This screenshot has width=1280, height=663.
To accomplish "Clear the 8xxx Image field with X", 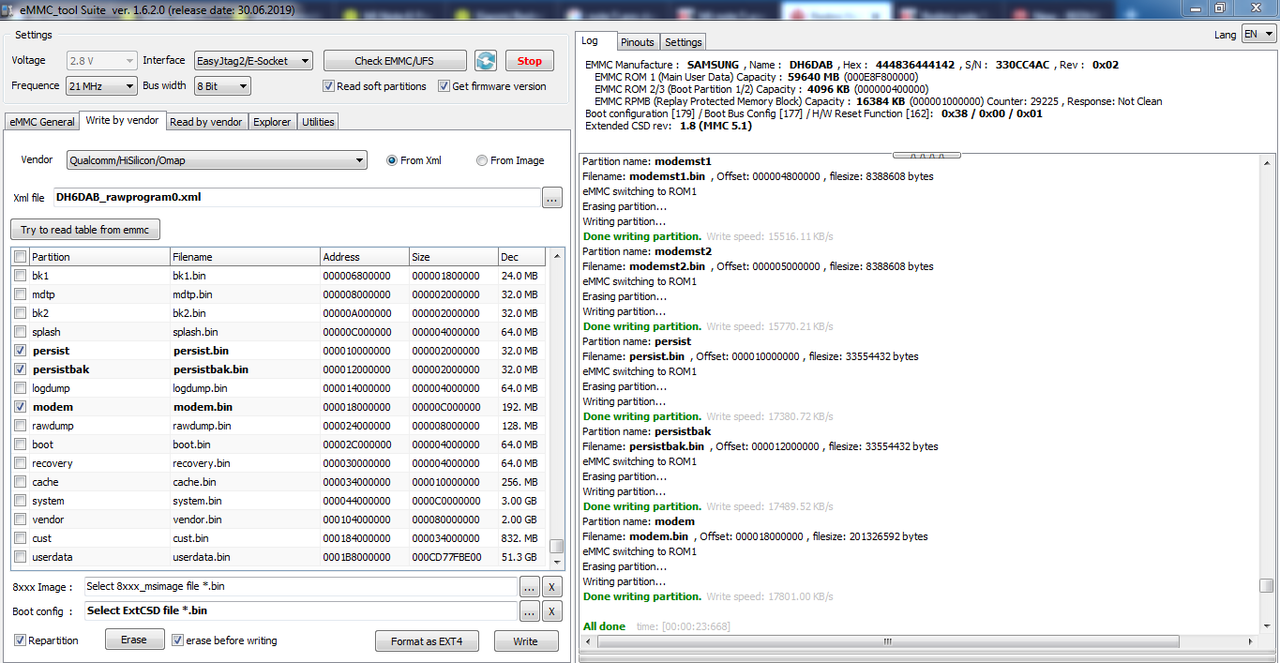I will (x=552, y=587).
